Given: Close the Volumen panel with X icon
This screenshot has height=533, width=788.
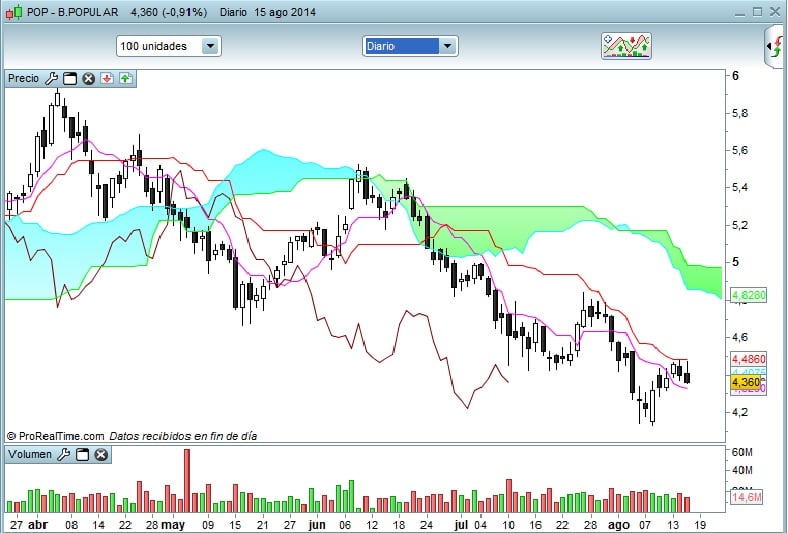Looking at the screenshot, I should 101,455.
